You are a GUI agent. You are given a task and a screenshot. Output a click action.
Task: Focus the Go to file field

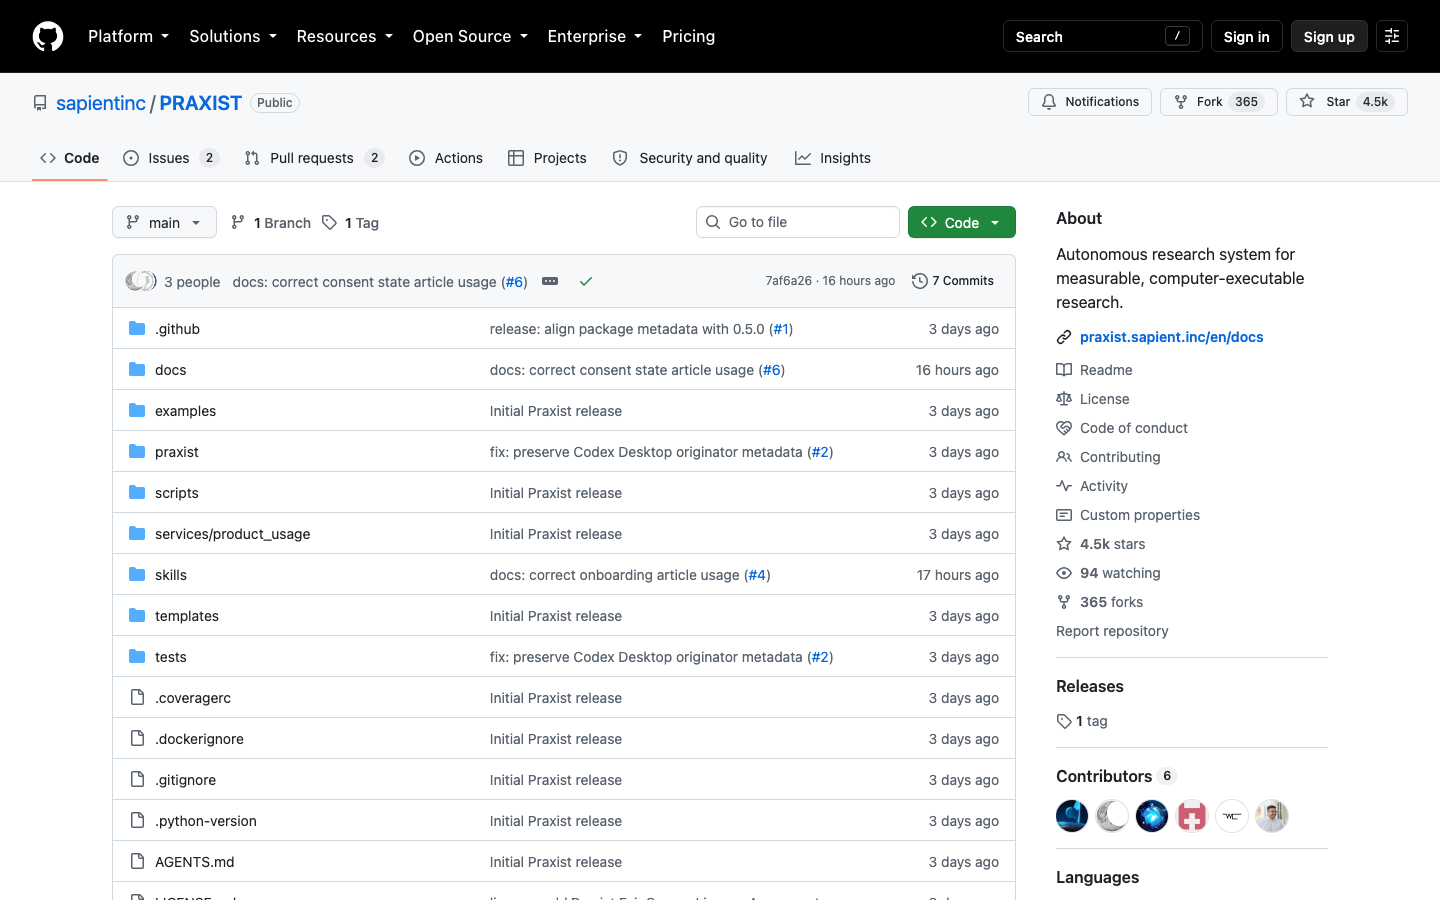coord(798,222)
